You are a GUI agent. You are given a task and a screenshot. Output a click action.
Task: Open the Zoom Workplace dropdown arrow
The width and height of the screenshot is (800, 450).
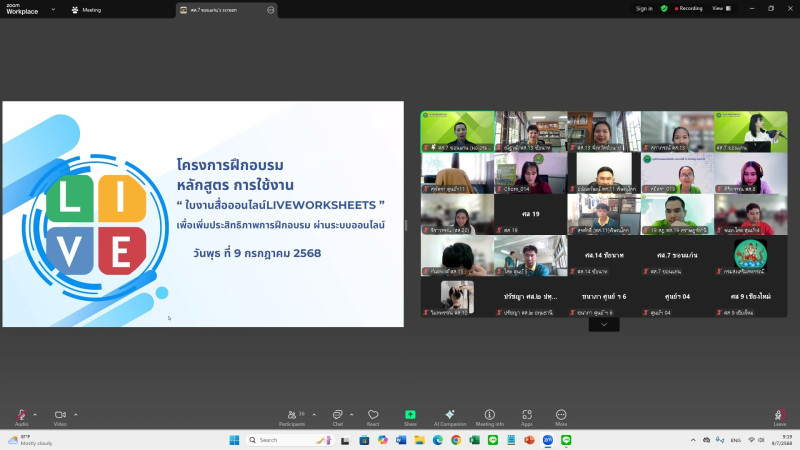[53, 9]
